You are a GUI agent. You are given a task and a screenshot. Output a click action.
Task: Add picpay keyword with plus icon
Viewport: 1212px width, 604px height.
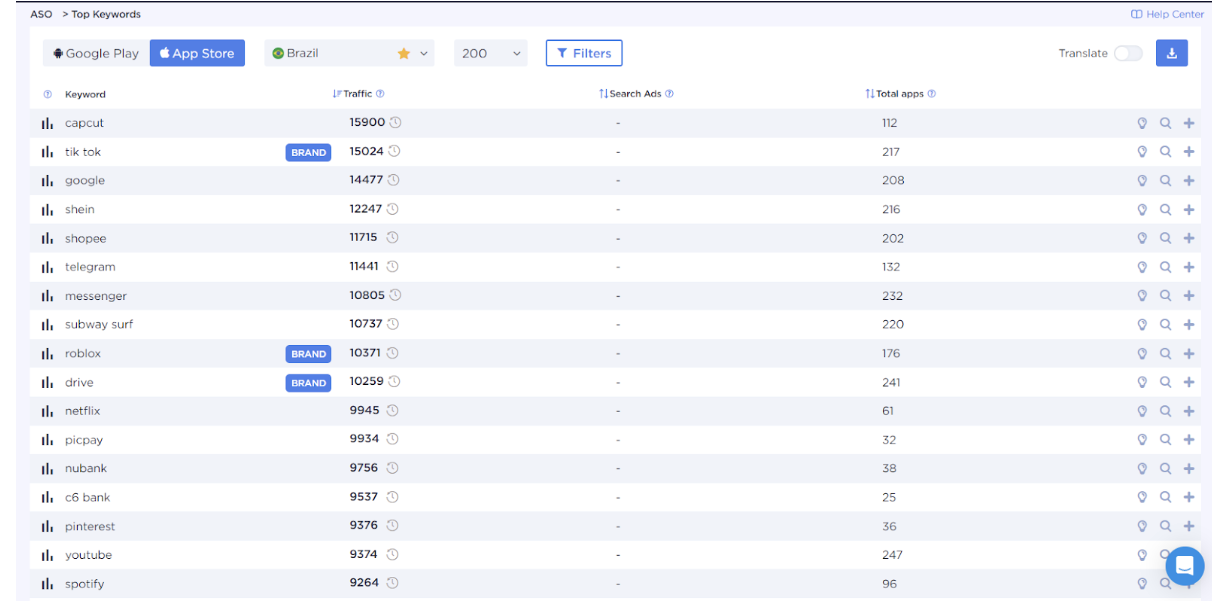(1189, 439)
